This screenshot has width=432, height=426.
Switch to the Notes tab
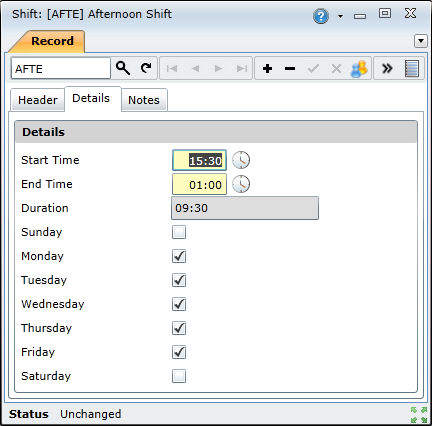(x=144, y=100)
